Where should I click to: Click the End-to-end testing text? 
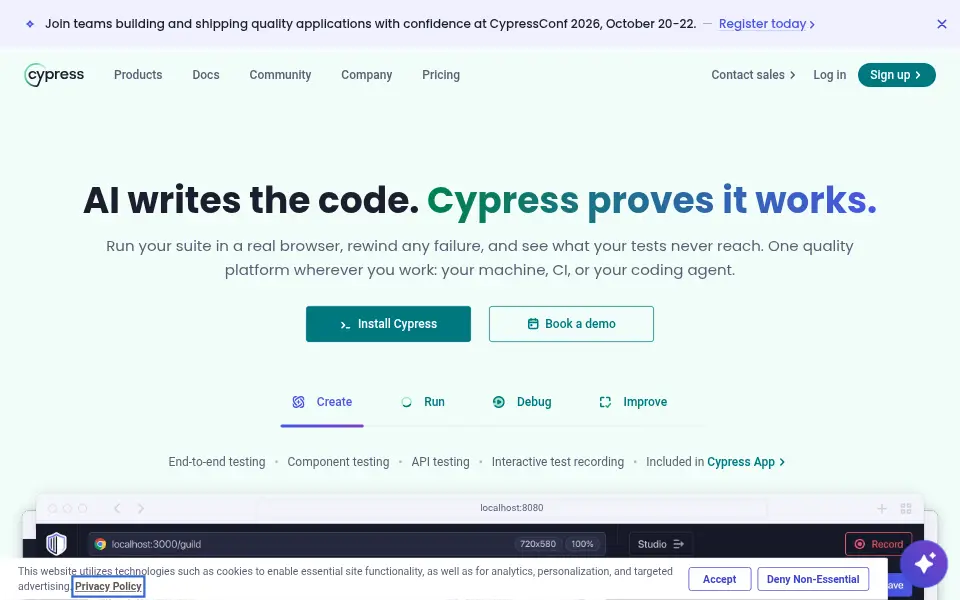coord(217,462)
